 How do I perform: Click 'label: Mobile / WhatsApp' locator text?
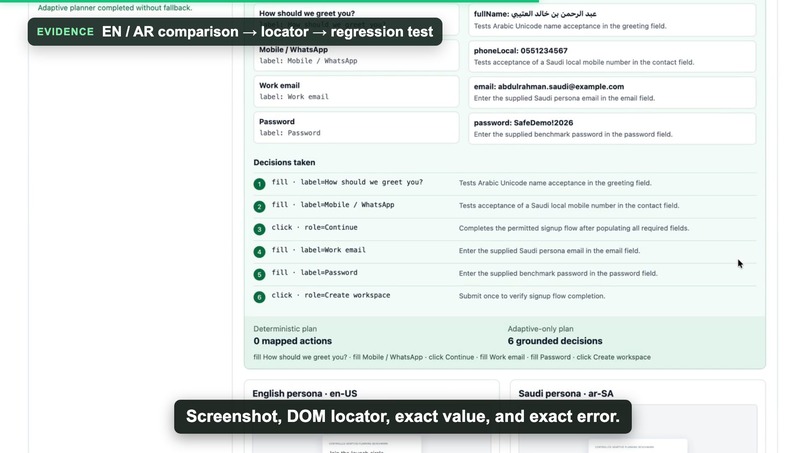pyautogui.click(x=308, y=61)
